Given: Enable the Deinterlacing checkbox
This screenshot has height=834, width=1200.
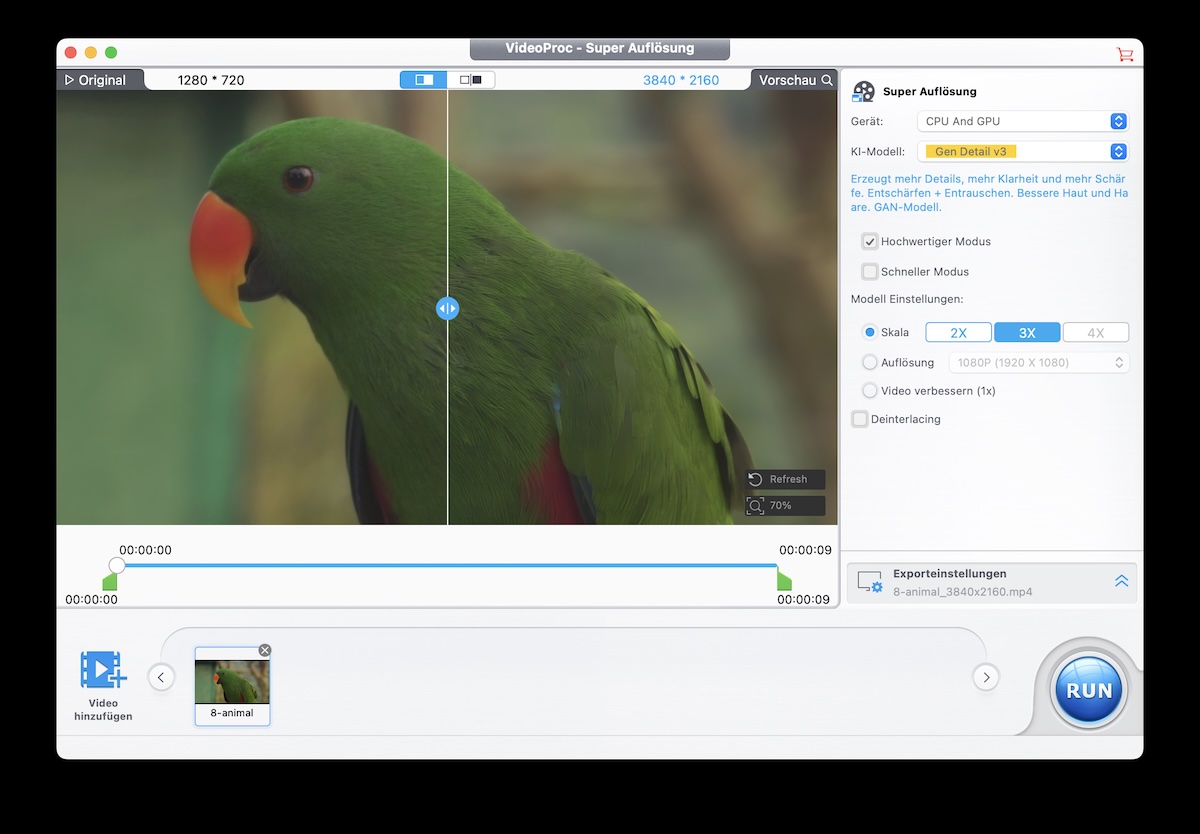Looking at the screenshot, I should point(860,419).
